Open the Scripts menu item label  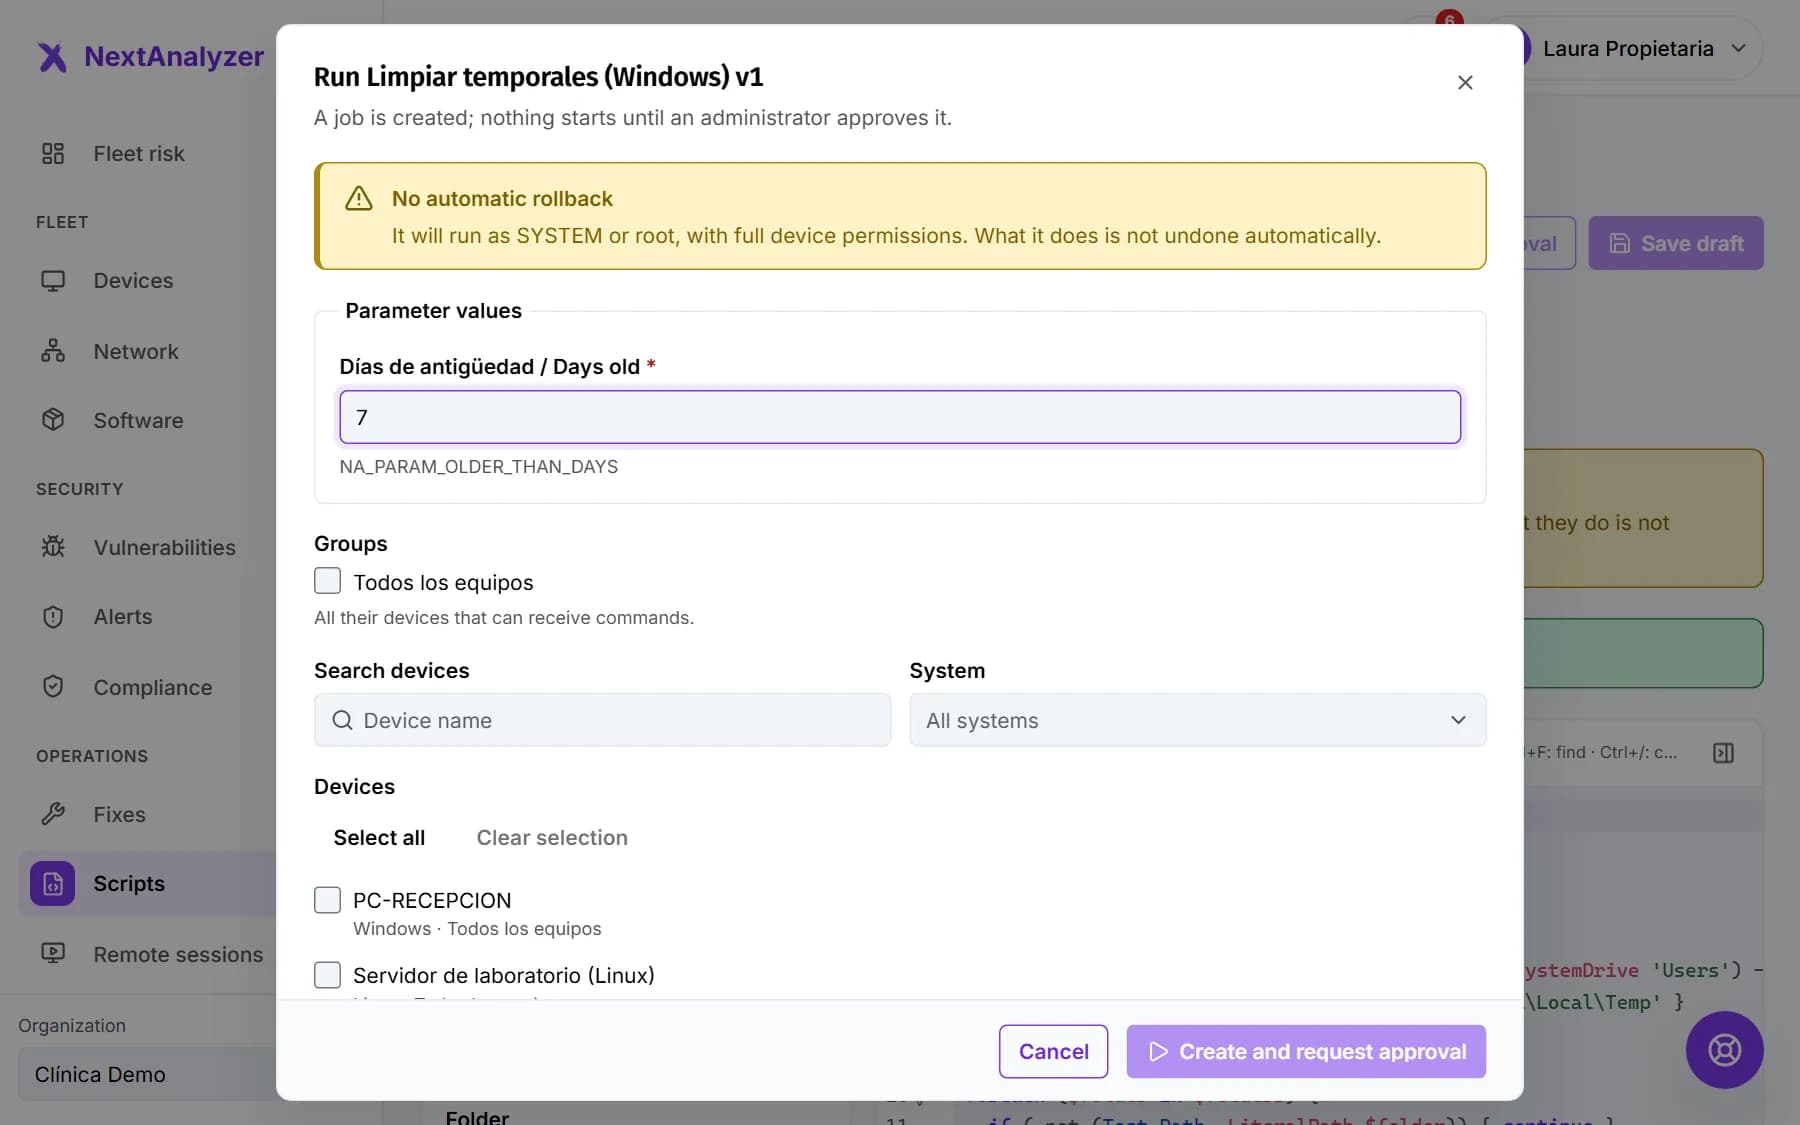[129, 884]
